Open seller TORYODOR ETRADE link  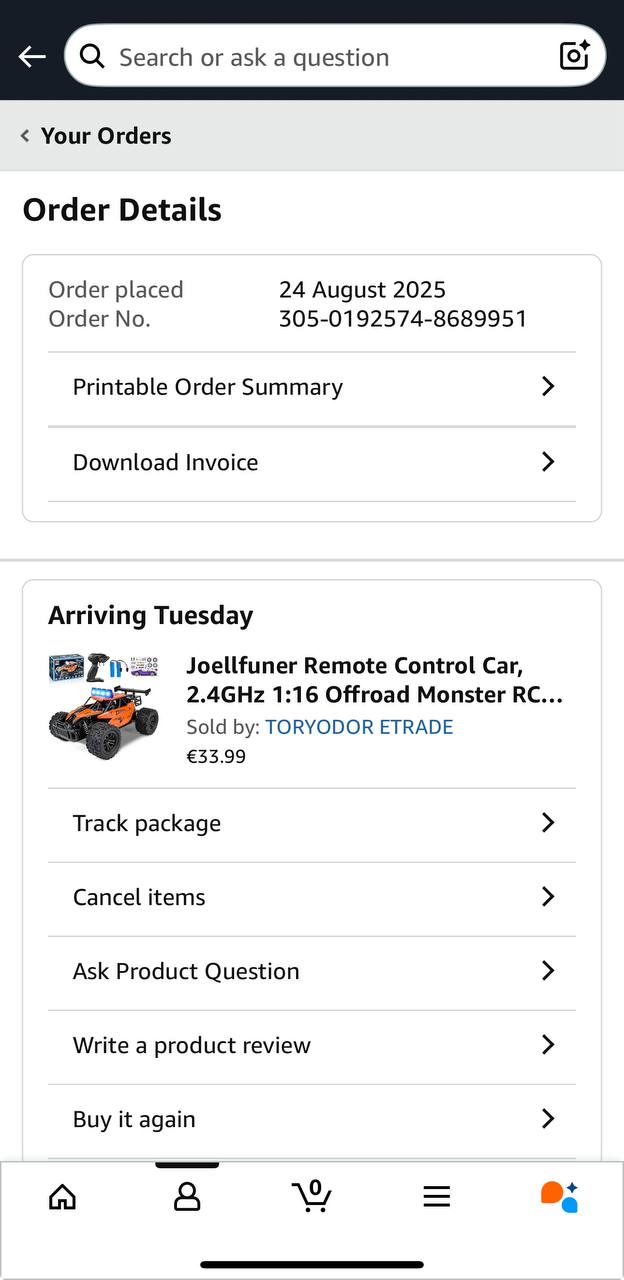pyautogui.click(x=359, y=727)
